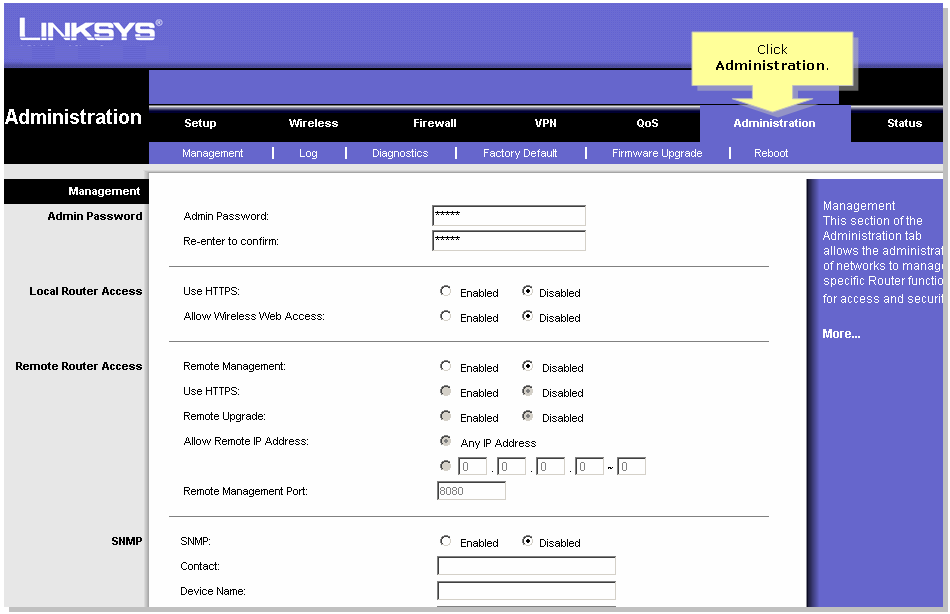This screenshot has height=614, width=950.
Task: Enable Remote Management
Action: (445, 366)
